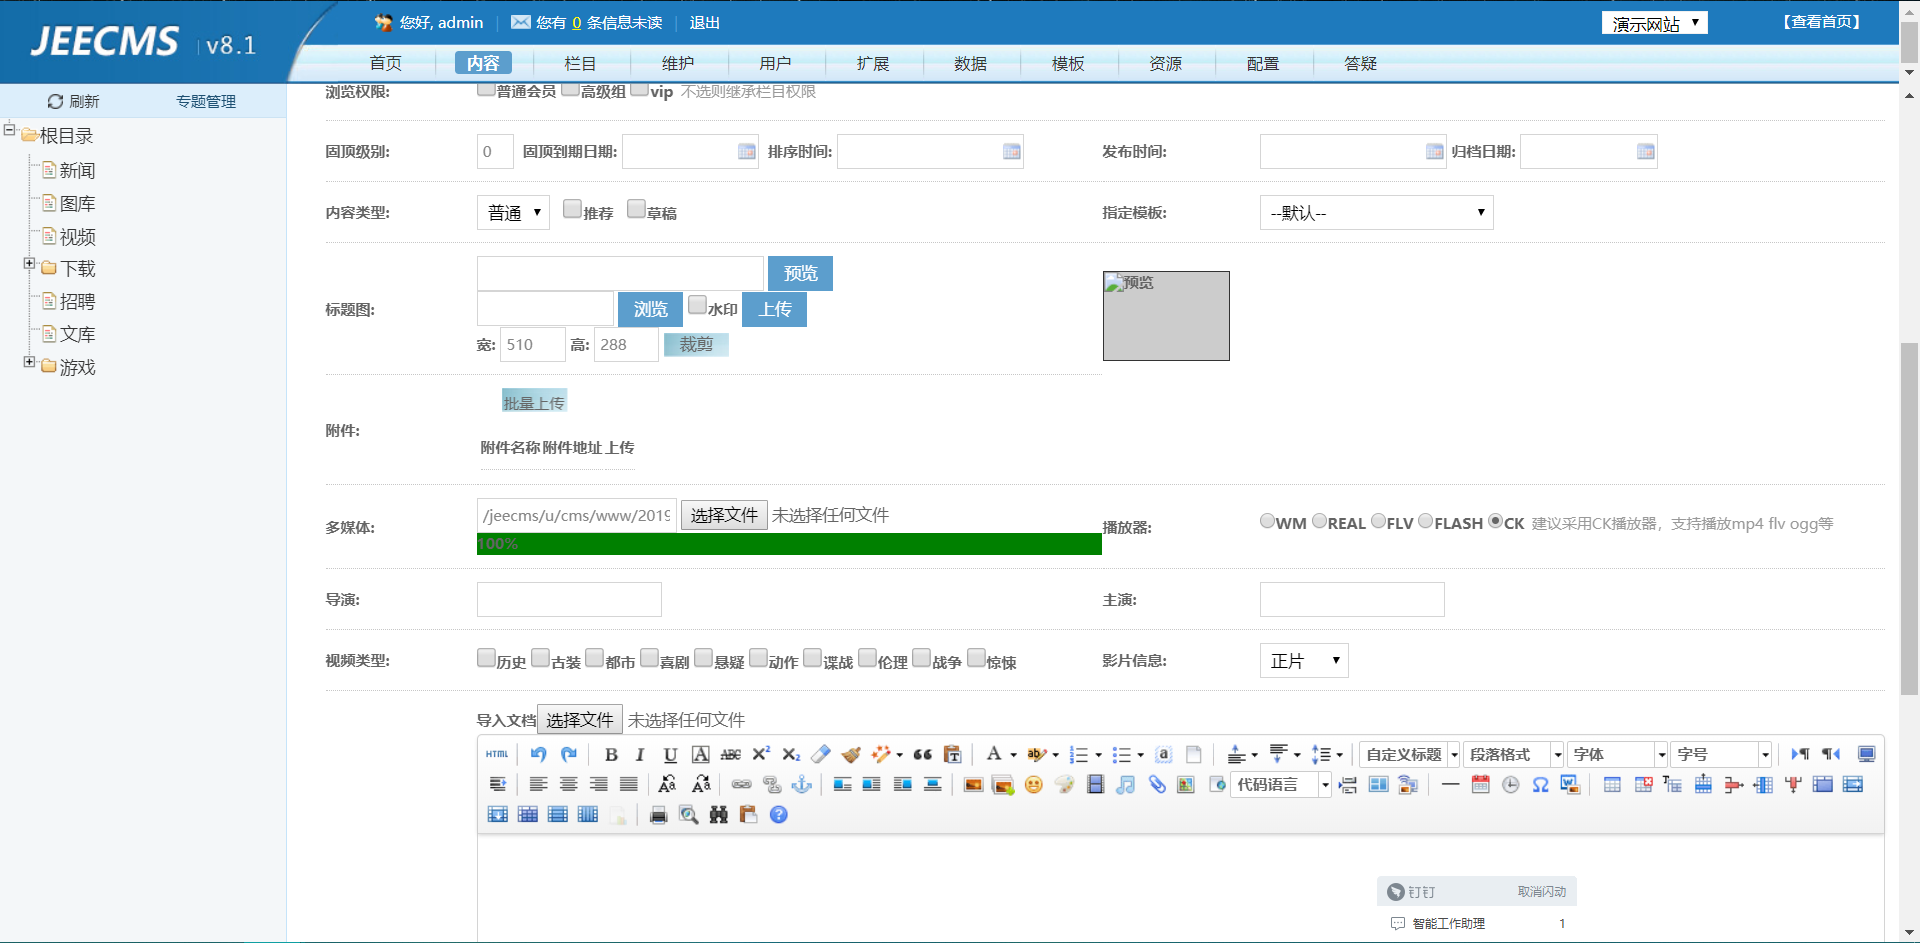The width and height of the screenshot is (1920, 943).
Task: Insert hyperlink with chain icon
Action: [741, 785]
